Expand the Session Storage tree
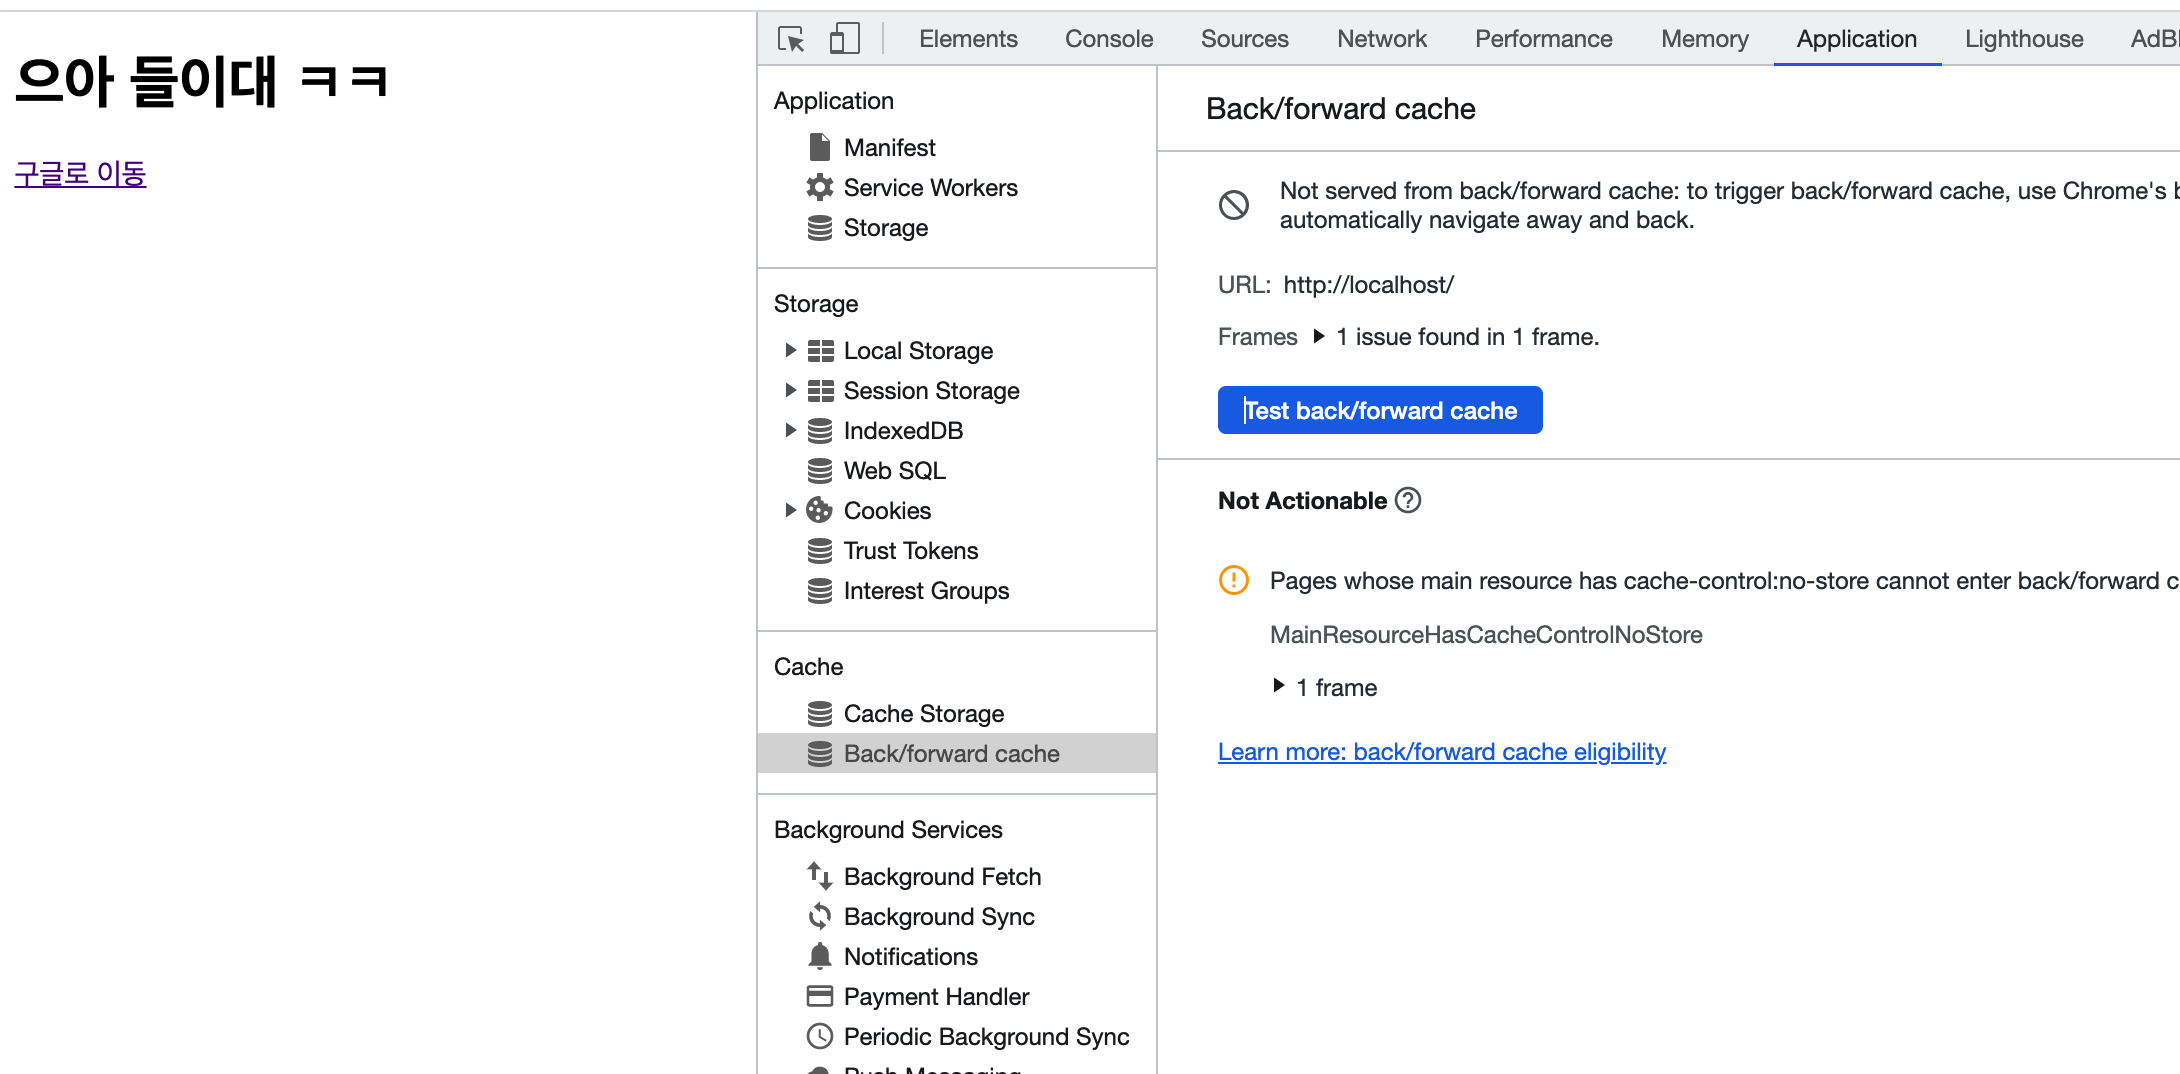 click(x=790, y=390)
